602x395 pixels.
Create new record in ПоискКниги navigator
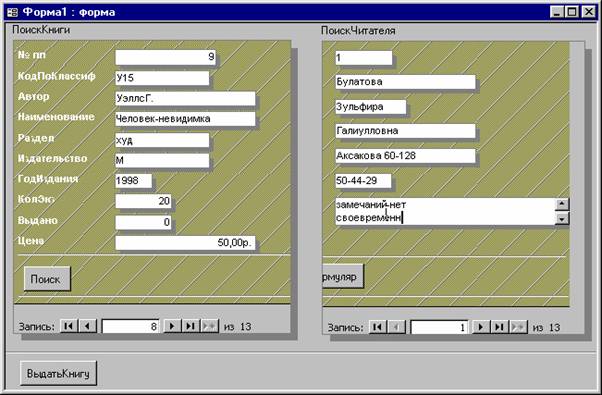(209, 326)
